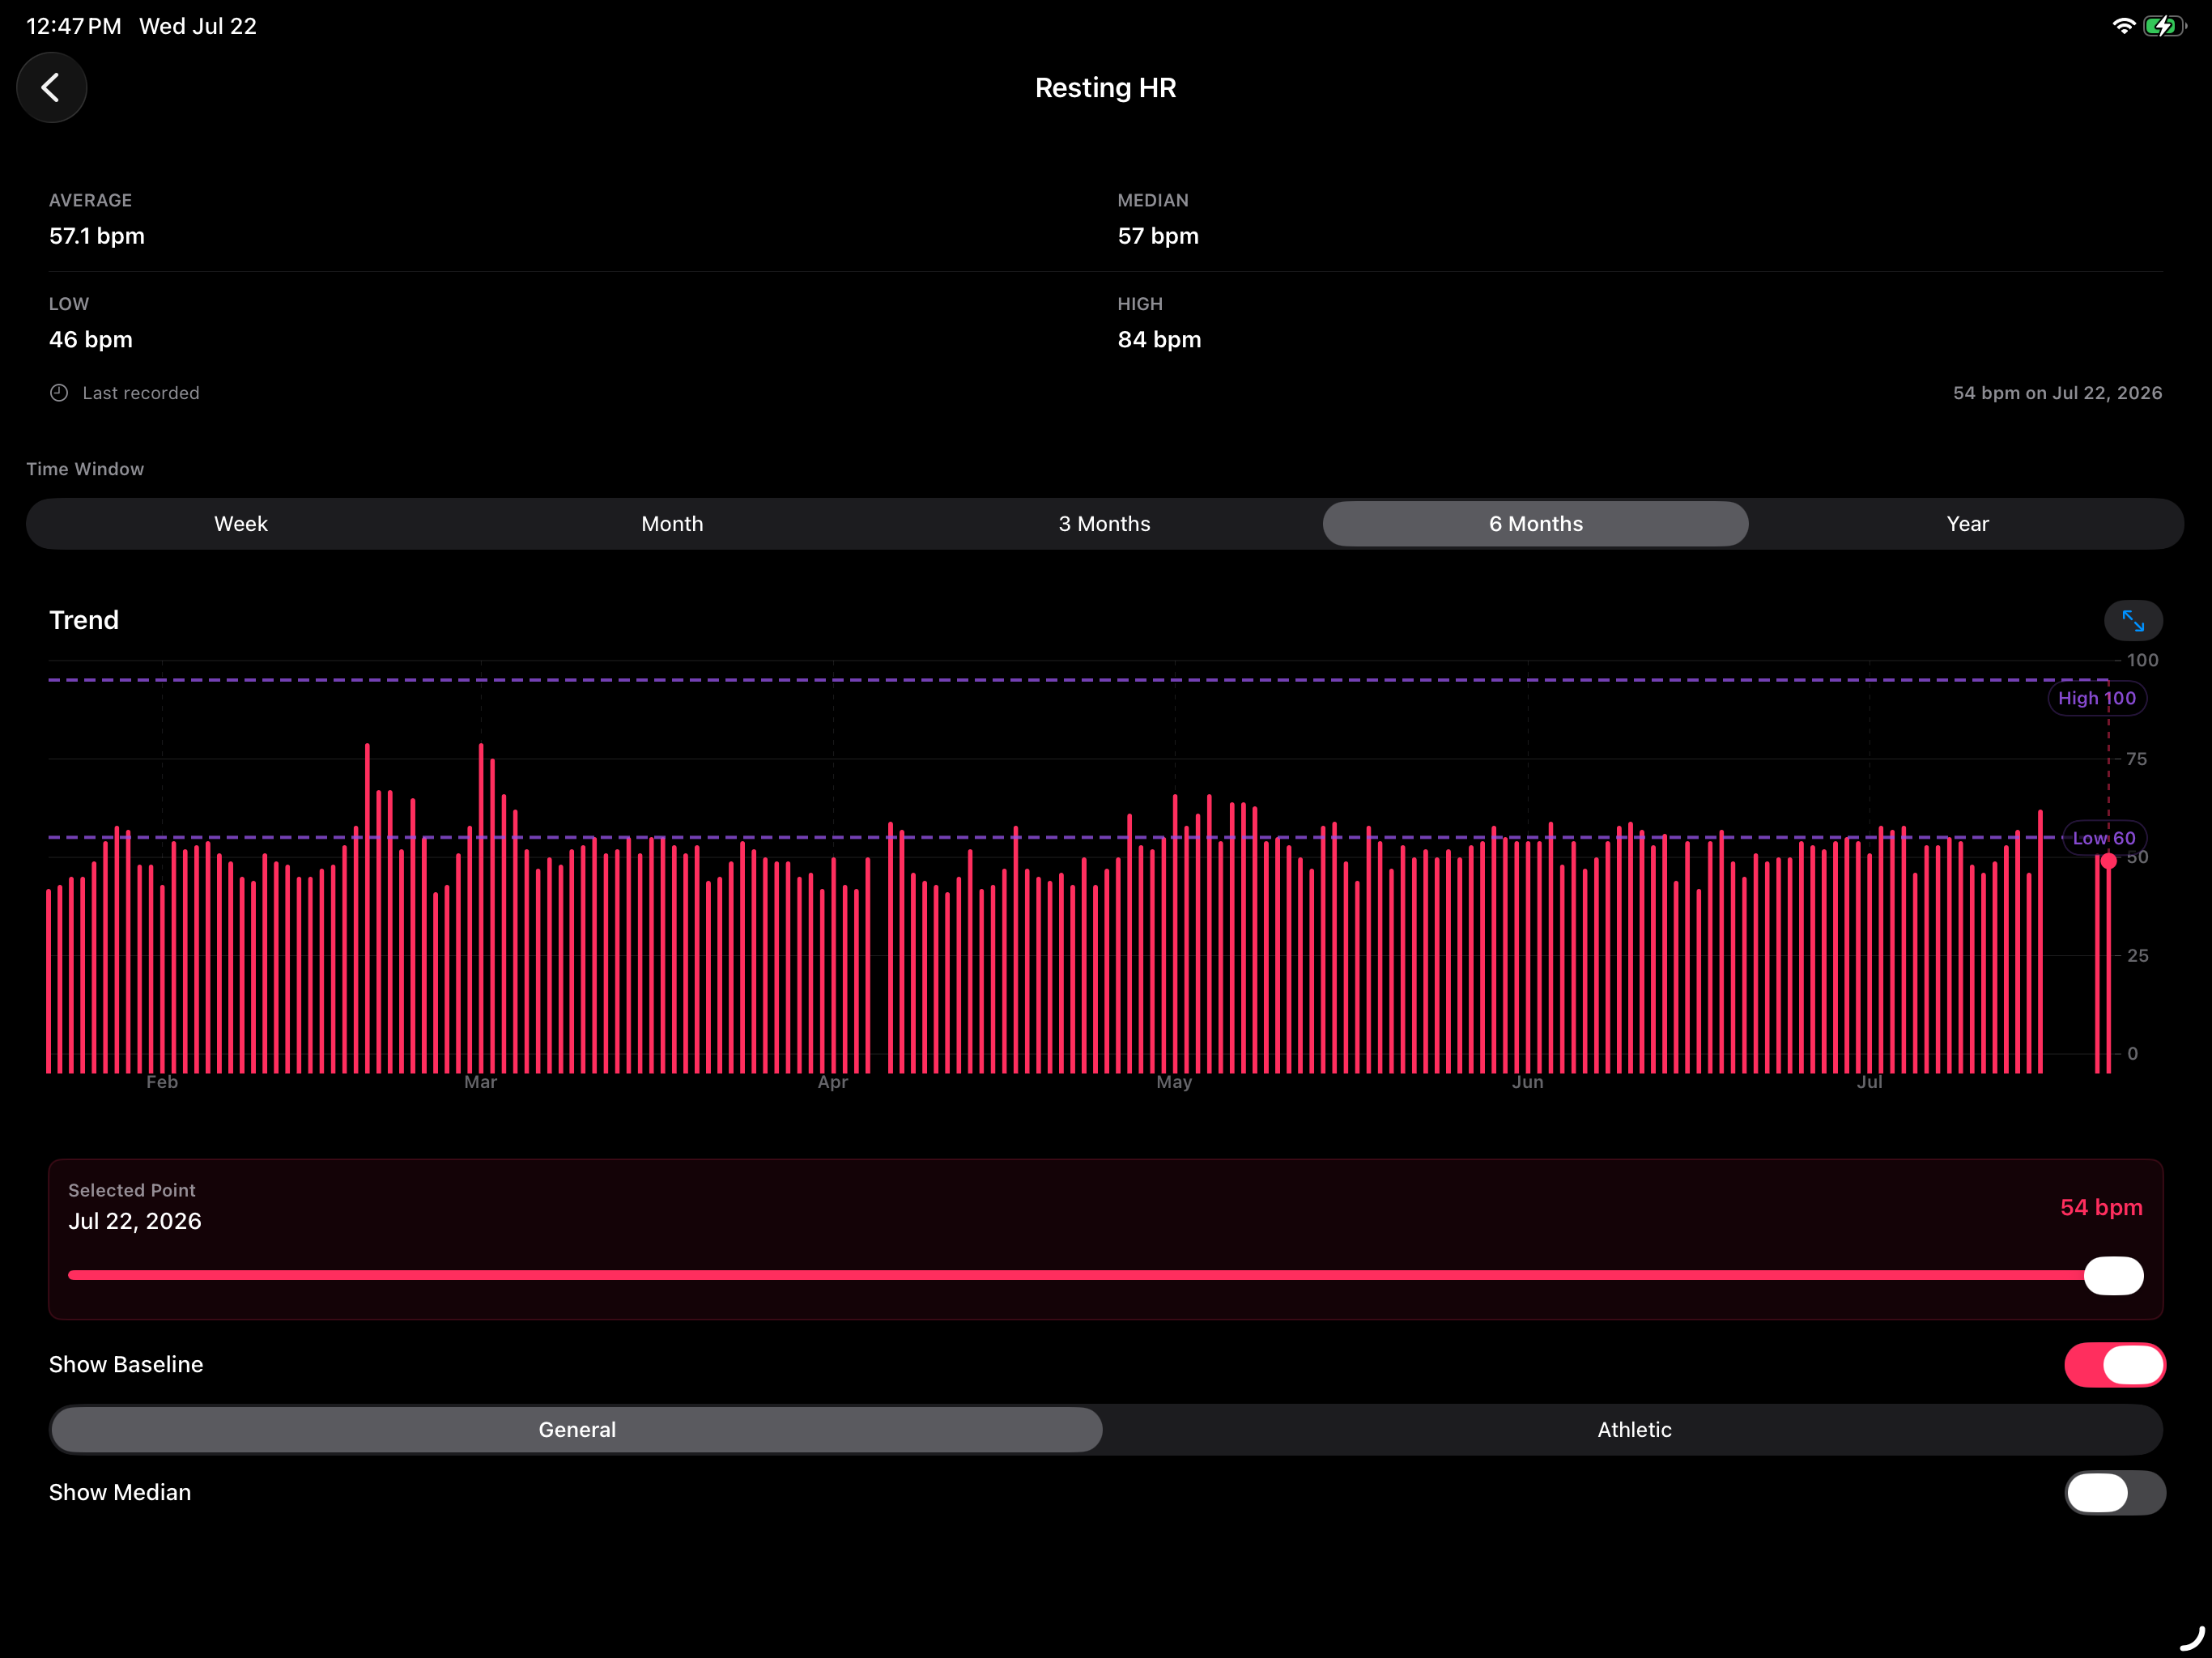Tap the Feb label on the chart axis
Screen dimensions: 2212x1658
coord(162,1082)
